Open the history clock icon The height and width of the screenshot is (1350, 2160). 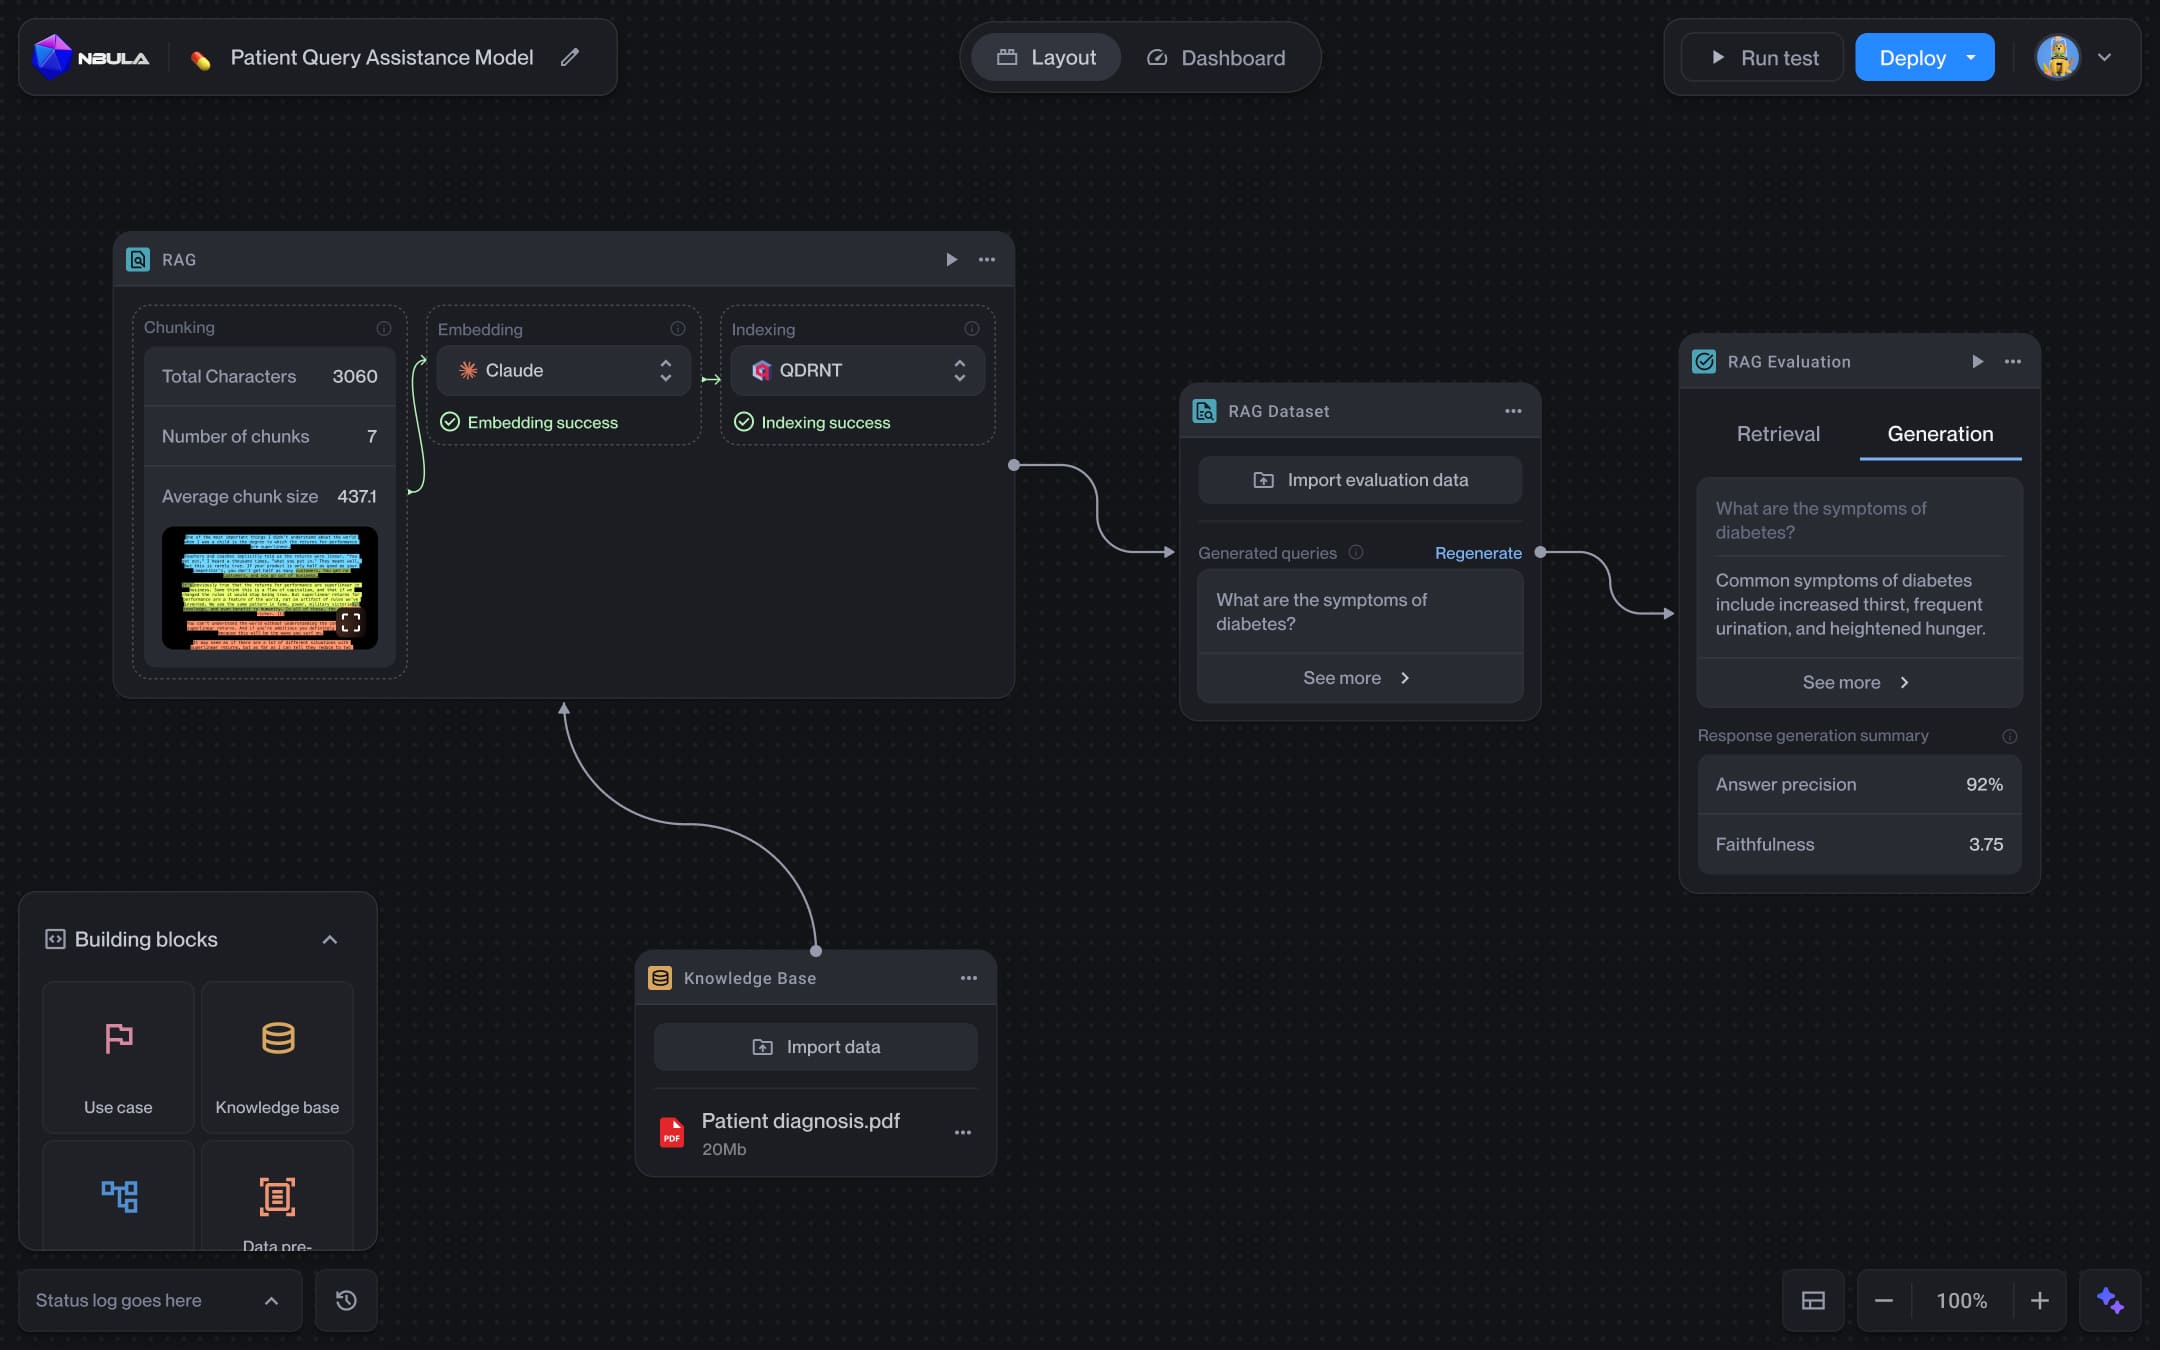[346, 1300]
